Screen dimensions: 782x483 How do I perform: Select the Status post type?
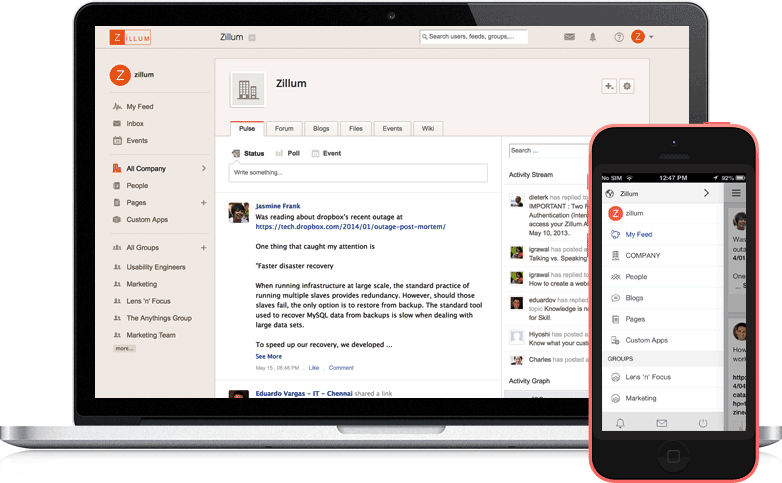coord(248,153)
